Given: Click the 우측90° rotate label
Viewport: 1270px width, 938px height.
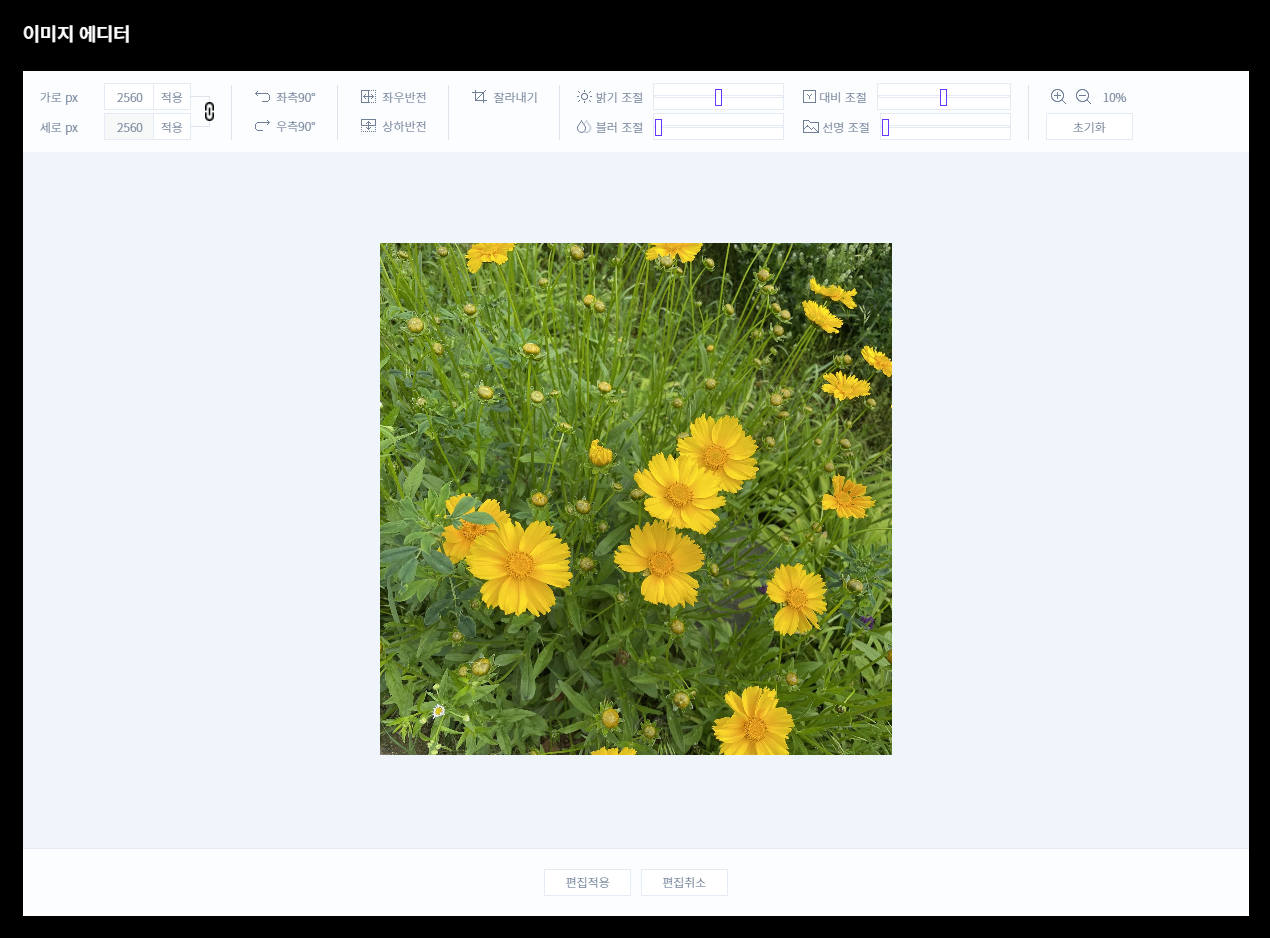Looking at the screenshot, I should [x=296, y=126].
